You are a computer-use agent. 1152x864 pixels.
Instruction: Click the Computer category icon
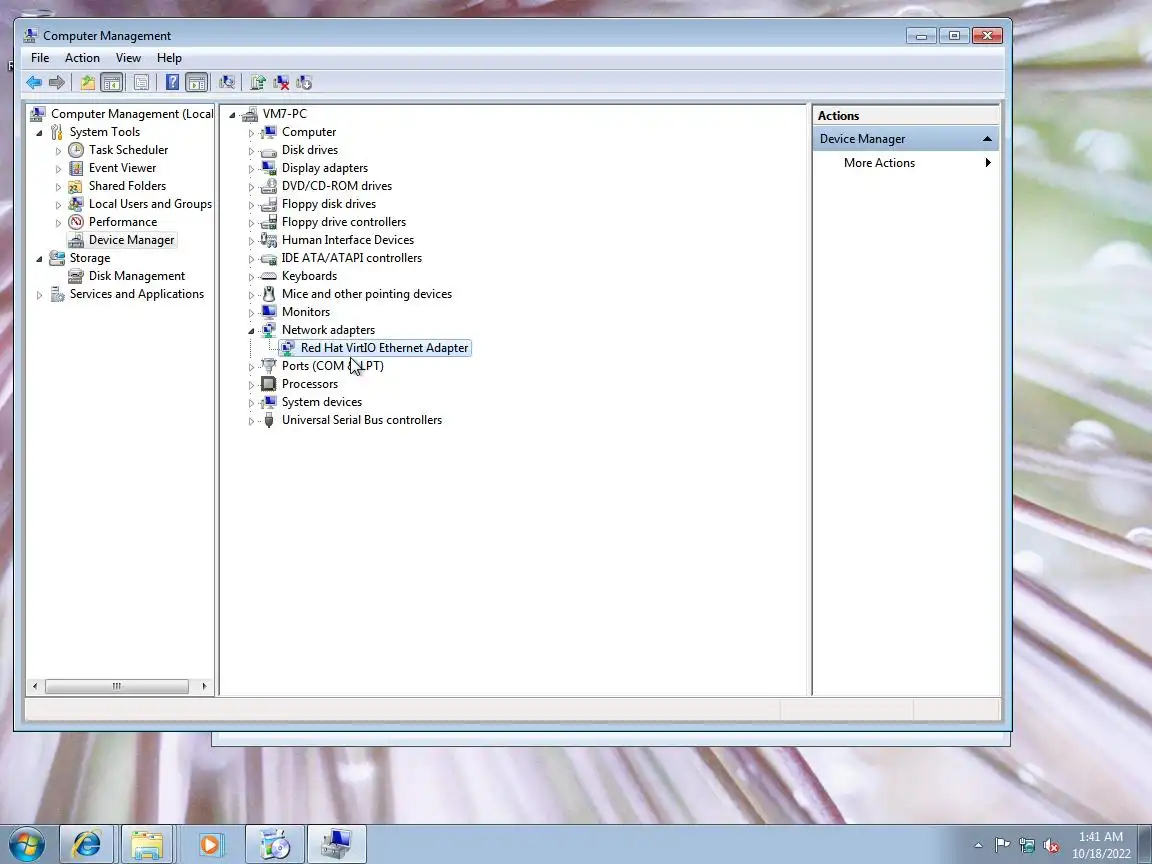click(x=269, y=132)
